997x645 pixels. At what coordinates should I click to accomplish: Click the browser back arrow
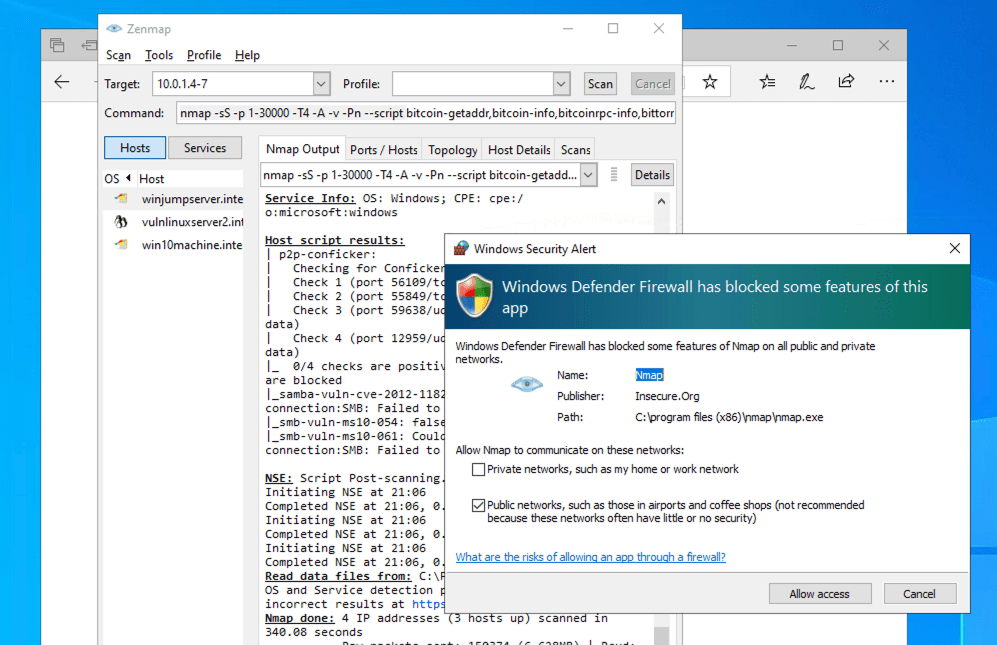click(x=62, y=82)
